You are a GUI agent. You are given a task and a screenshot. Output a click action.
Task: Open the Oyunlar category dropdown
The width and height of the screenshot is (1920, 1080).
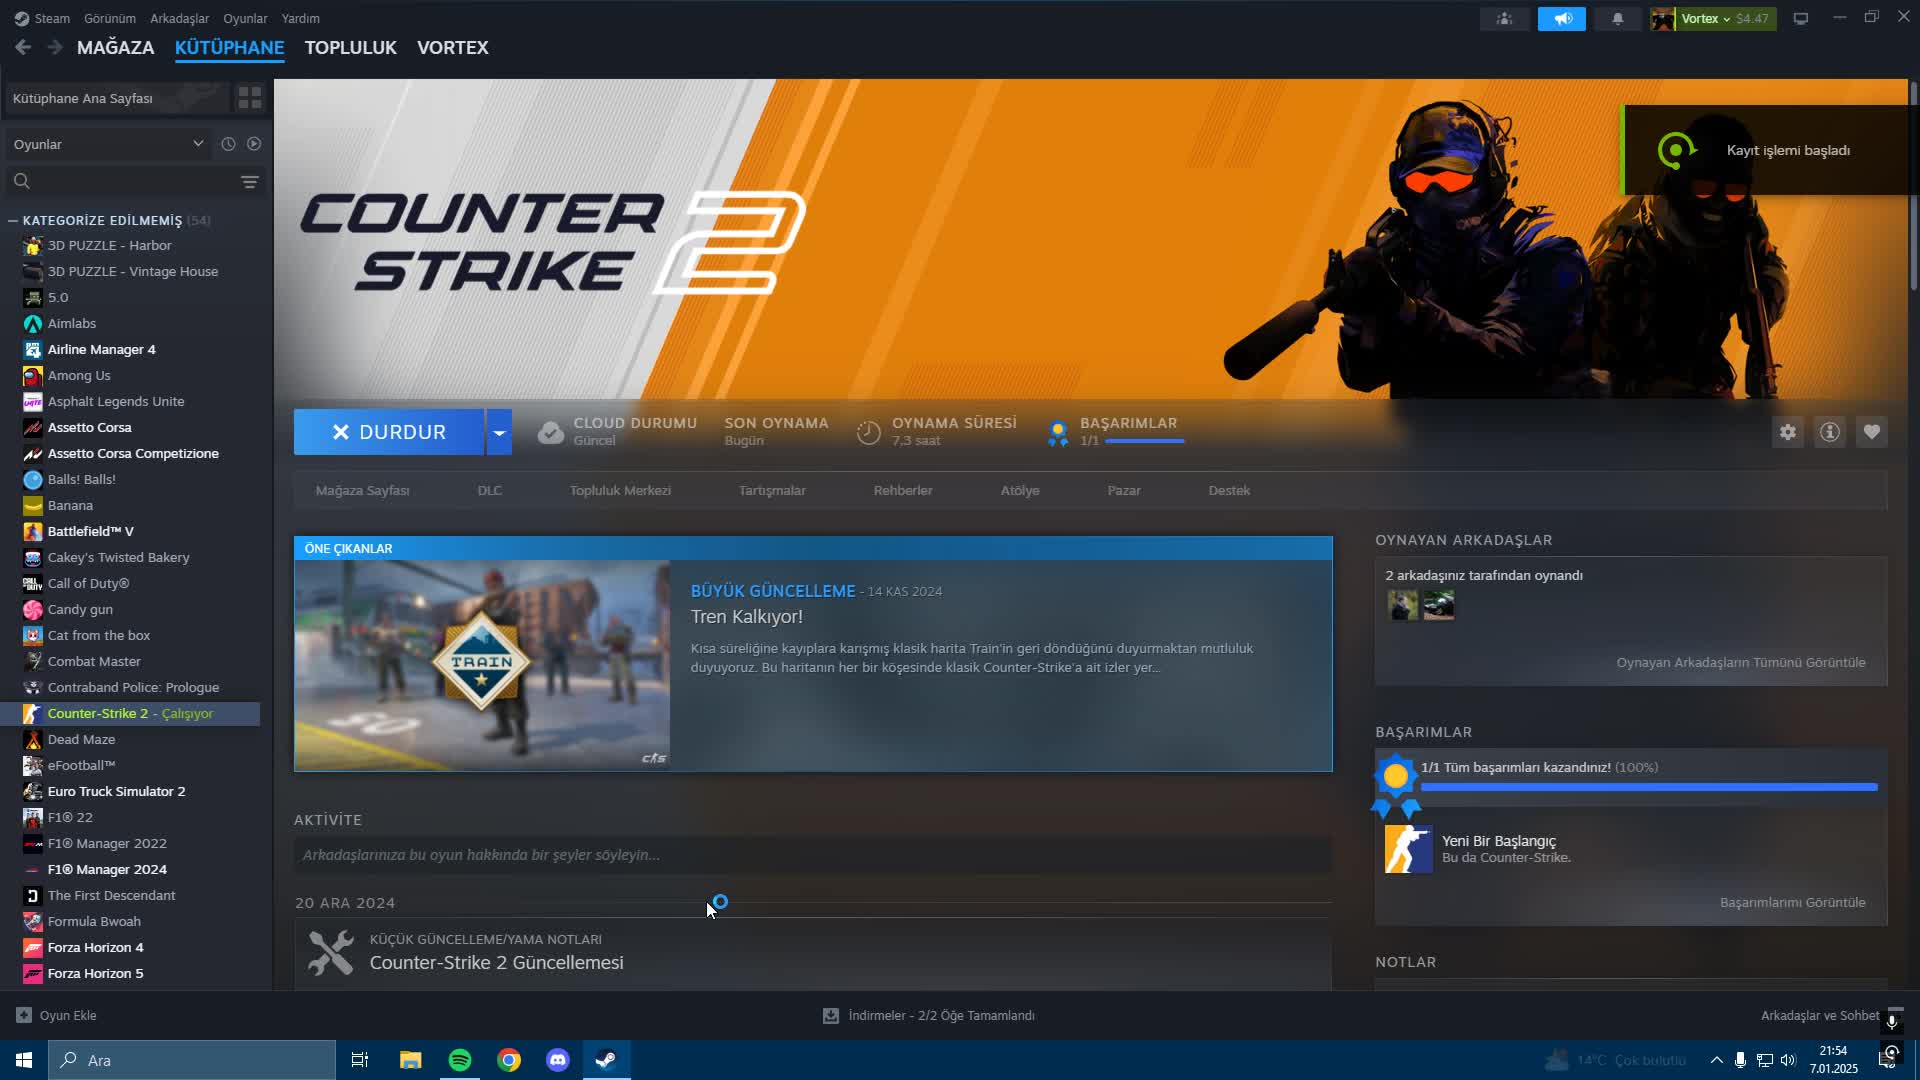click(x=108, y=144)
